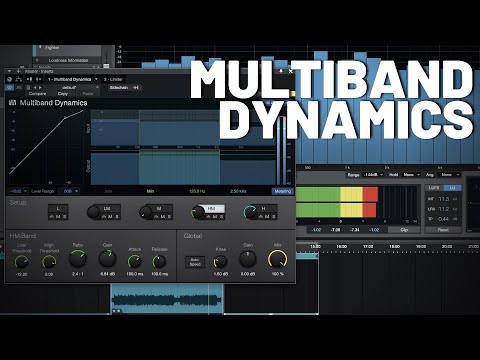Click the preset save icon before the arrows

(x=29, y=87)
